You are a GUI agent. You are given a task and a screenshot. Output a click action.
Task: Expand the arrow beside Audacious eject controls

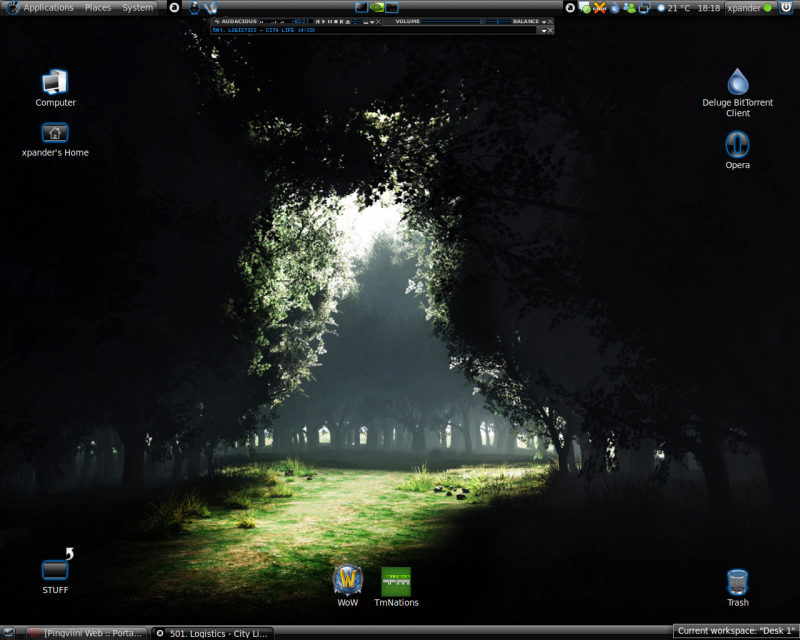[372, 22]
